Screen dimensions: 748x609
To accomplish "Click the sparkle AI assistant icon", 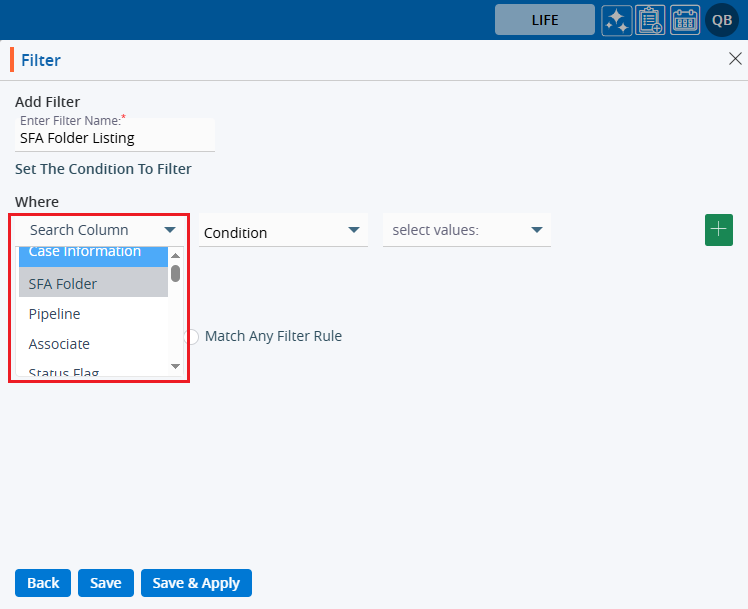I will 616,20.
